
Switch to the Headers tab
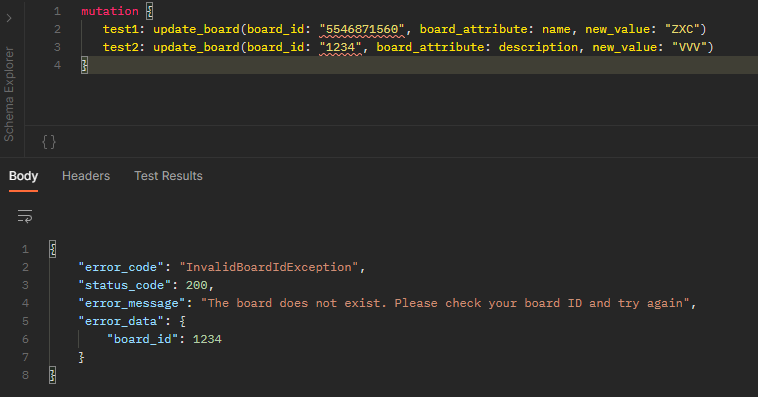pyautogui.click(x=86, y=176)
